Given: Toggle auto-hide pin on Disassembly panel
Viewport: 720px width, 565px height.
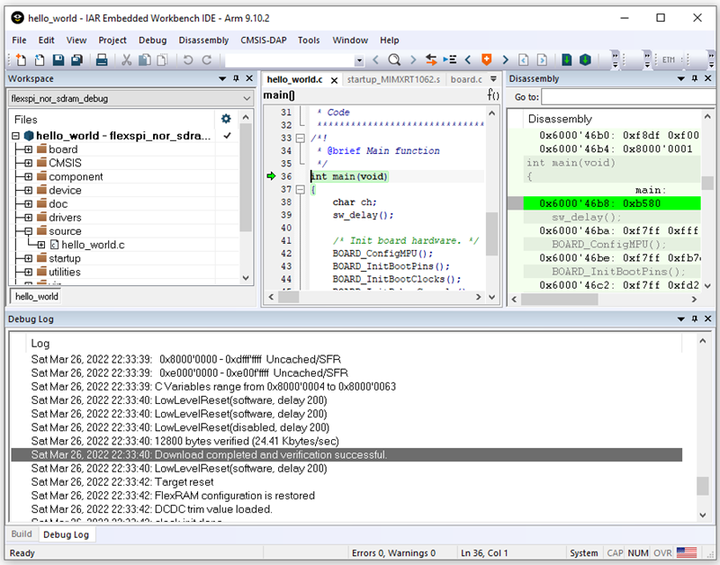Looking at the screenshot, I should (x=696, y=79).
